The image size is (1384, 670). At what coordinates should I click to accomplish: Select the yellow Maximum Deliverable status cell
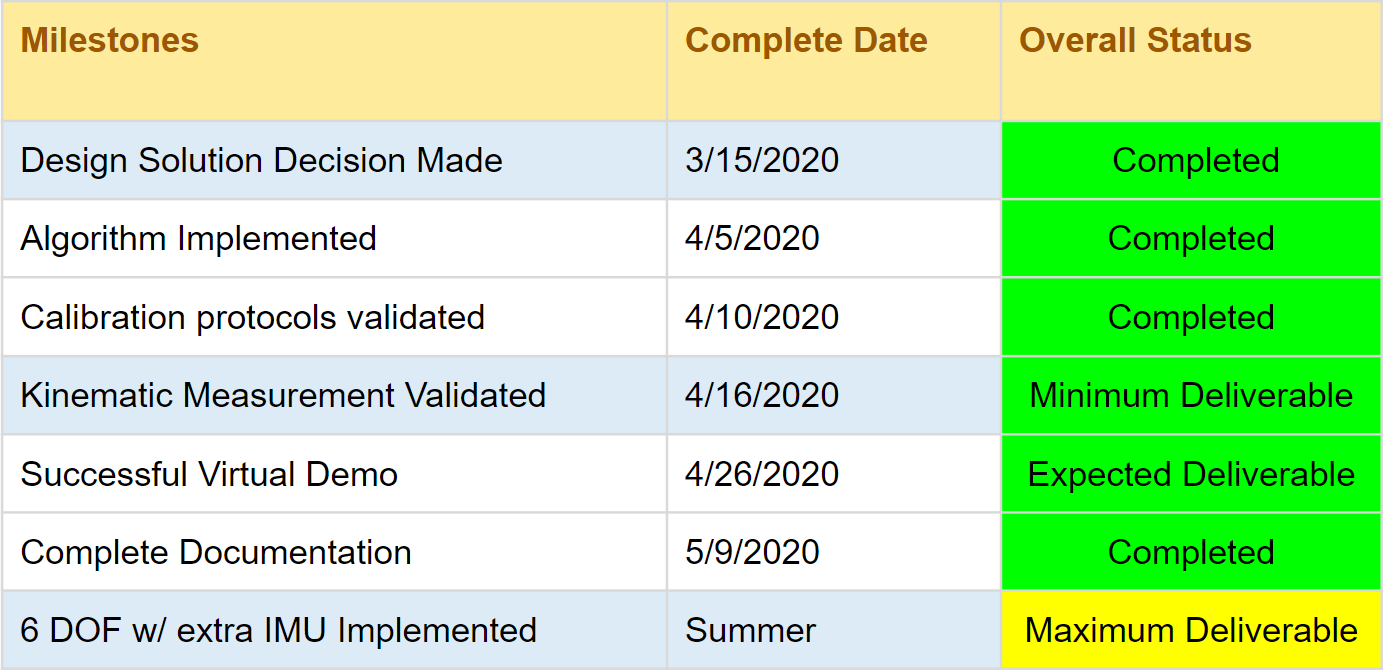1191,631
